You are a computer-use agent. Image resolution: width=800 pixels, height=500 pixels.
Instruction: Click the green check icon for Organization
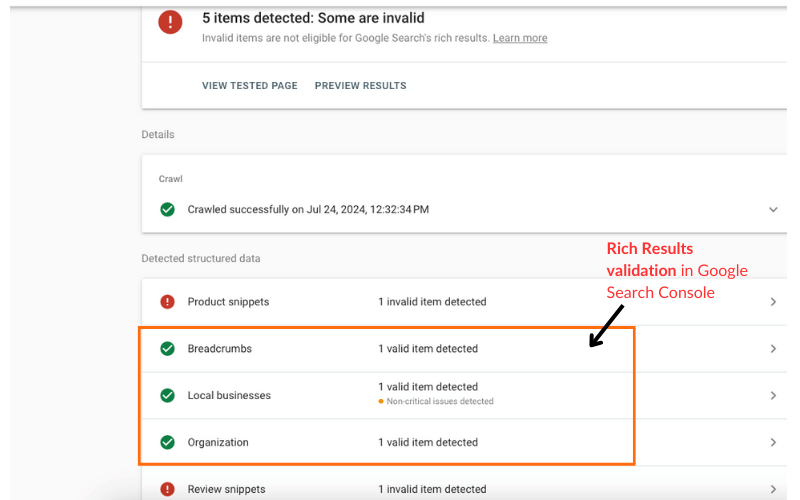[x=167, y=442]
